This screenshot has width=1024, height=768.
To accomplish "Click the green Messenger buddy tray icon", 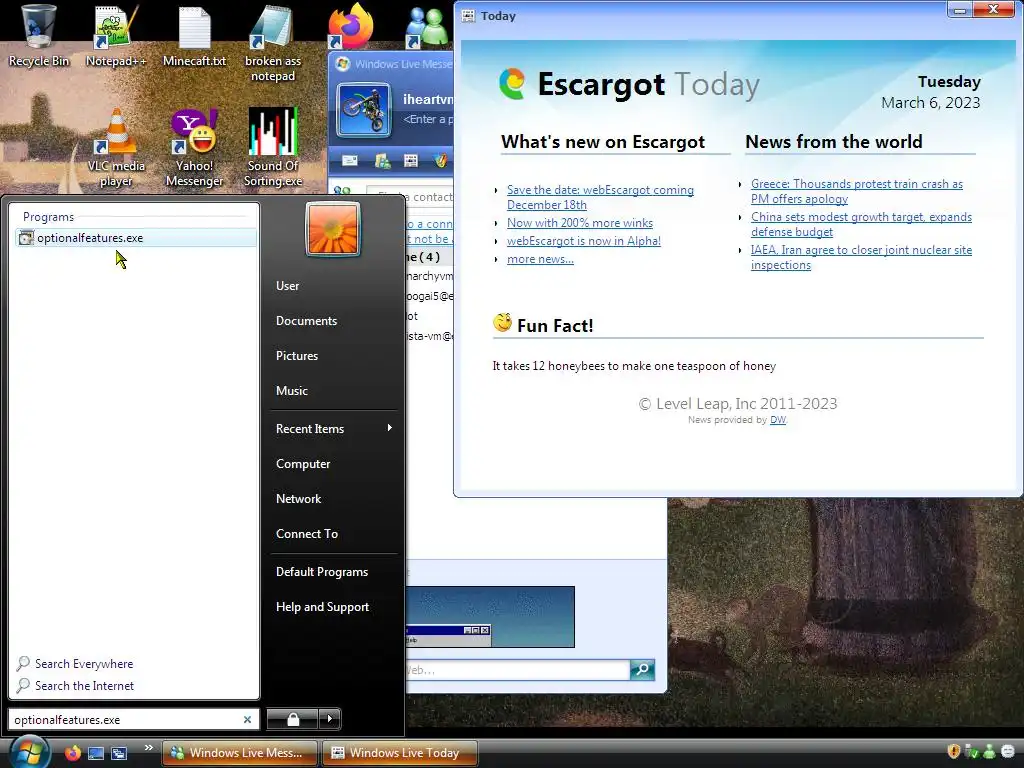I will 989,752.
